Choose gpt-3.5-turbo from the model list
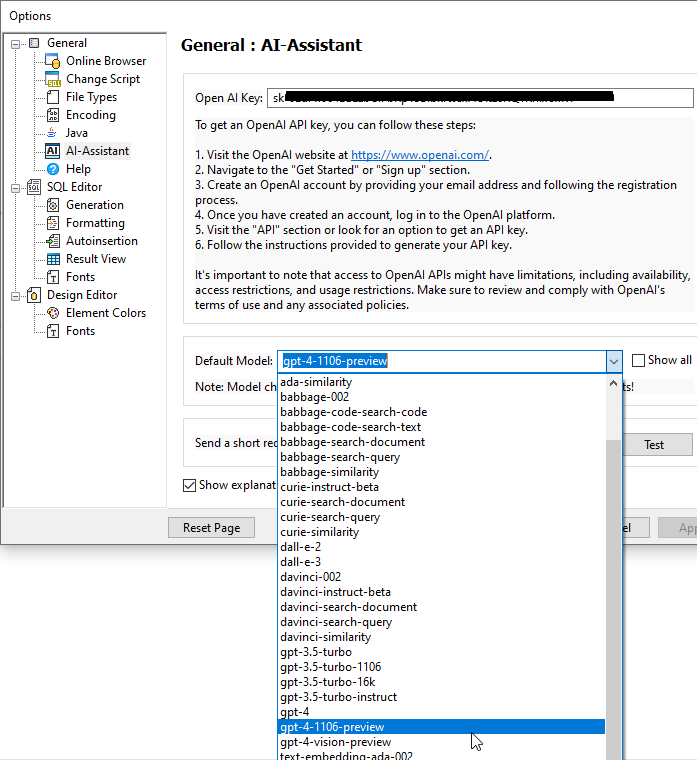The width and height of the screenshot is (697, 760). [x=316, y=652]
